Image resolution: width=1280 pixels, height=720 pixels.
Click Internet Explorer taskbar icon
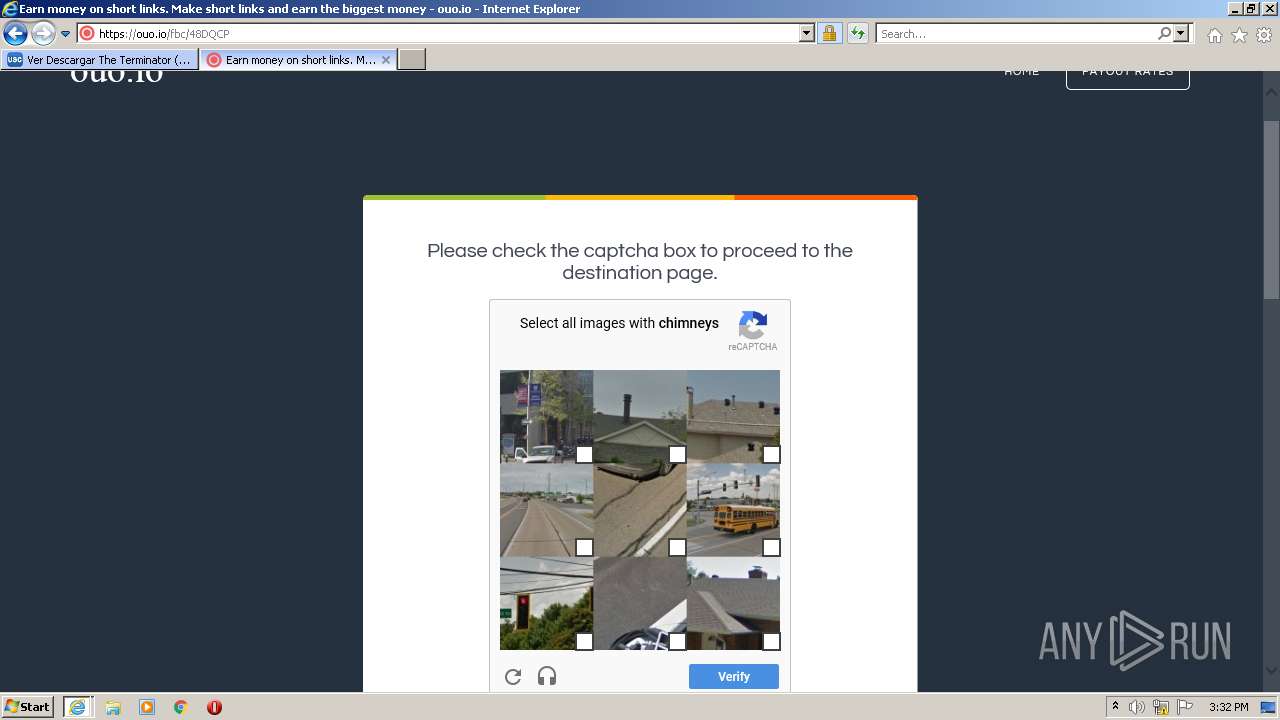click(77, 707)
